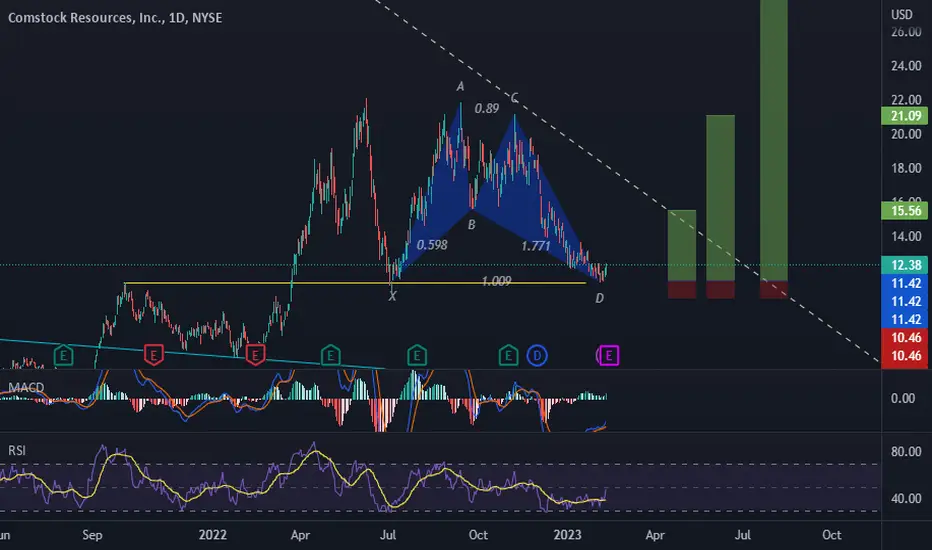Click the green E earnings marker near November 2022
The image size is (932, 550).
[x=508, y=356]
